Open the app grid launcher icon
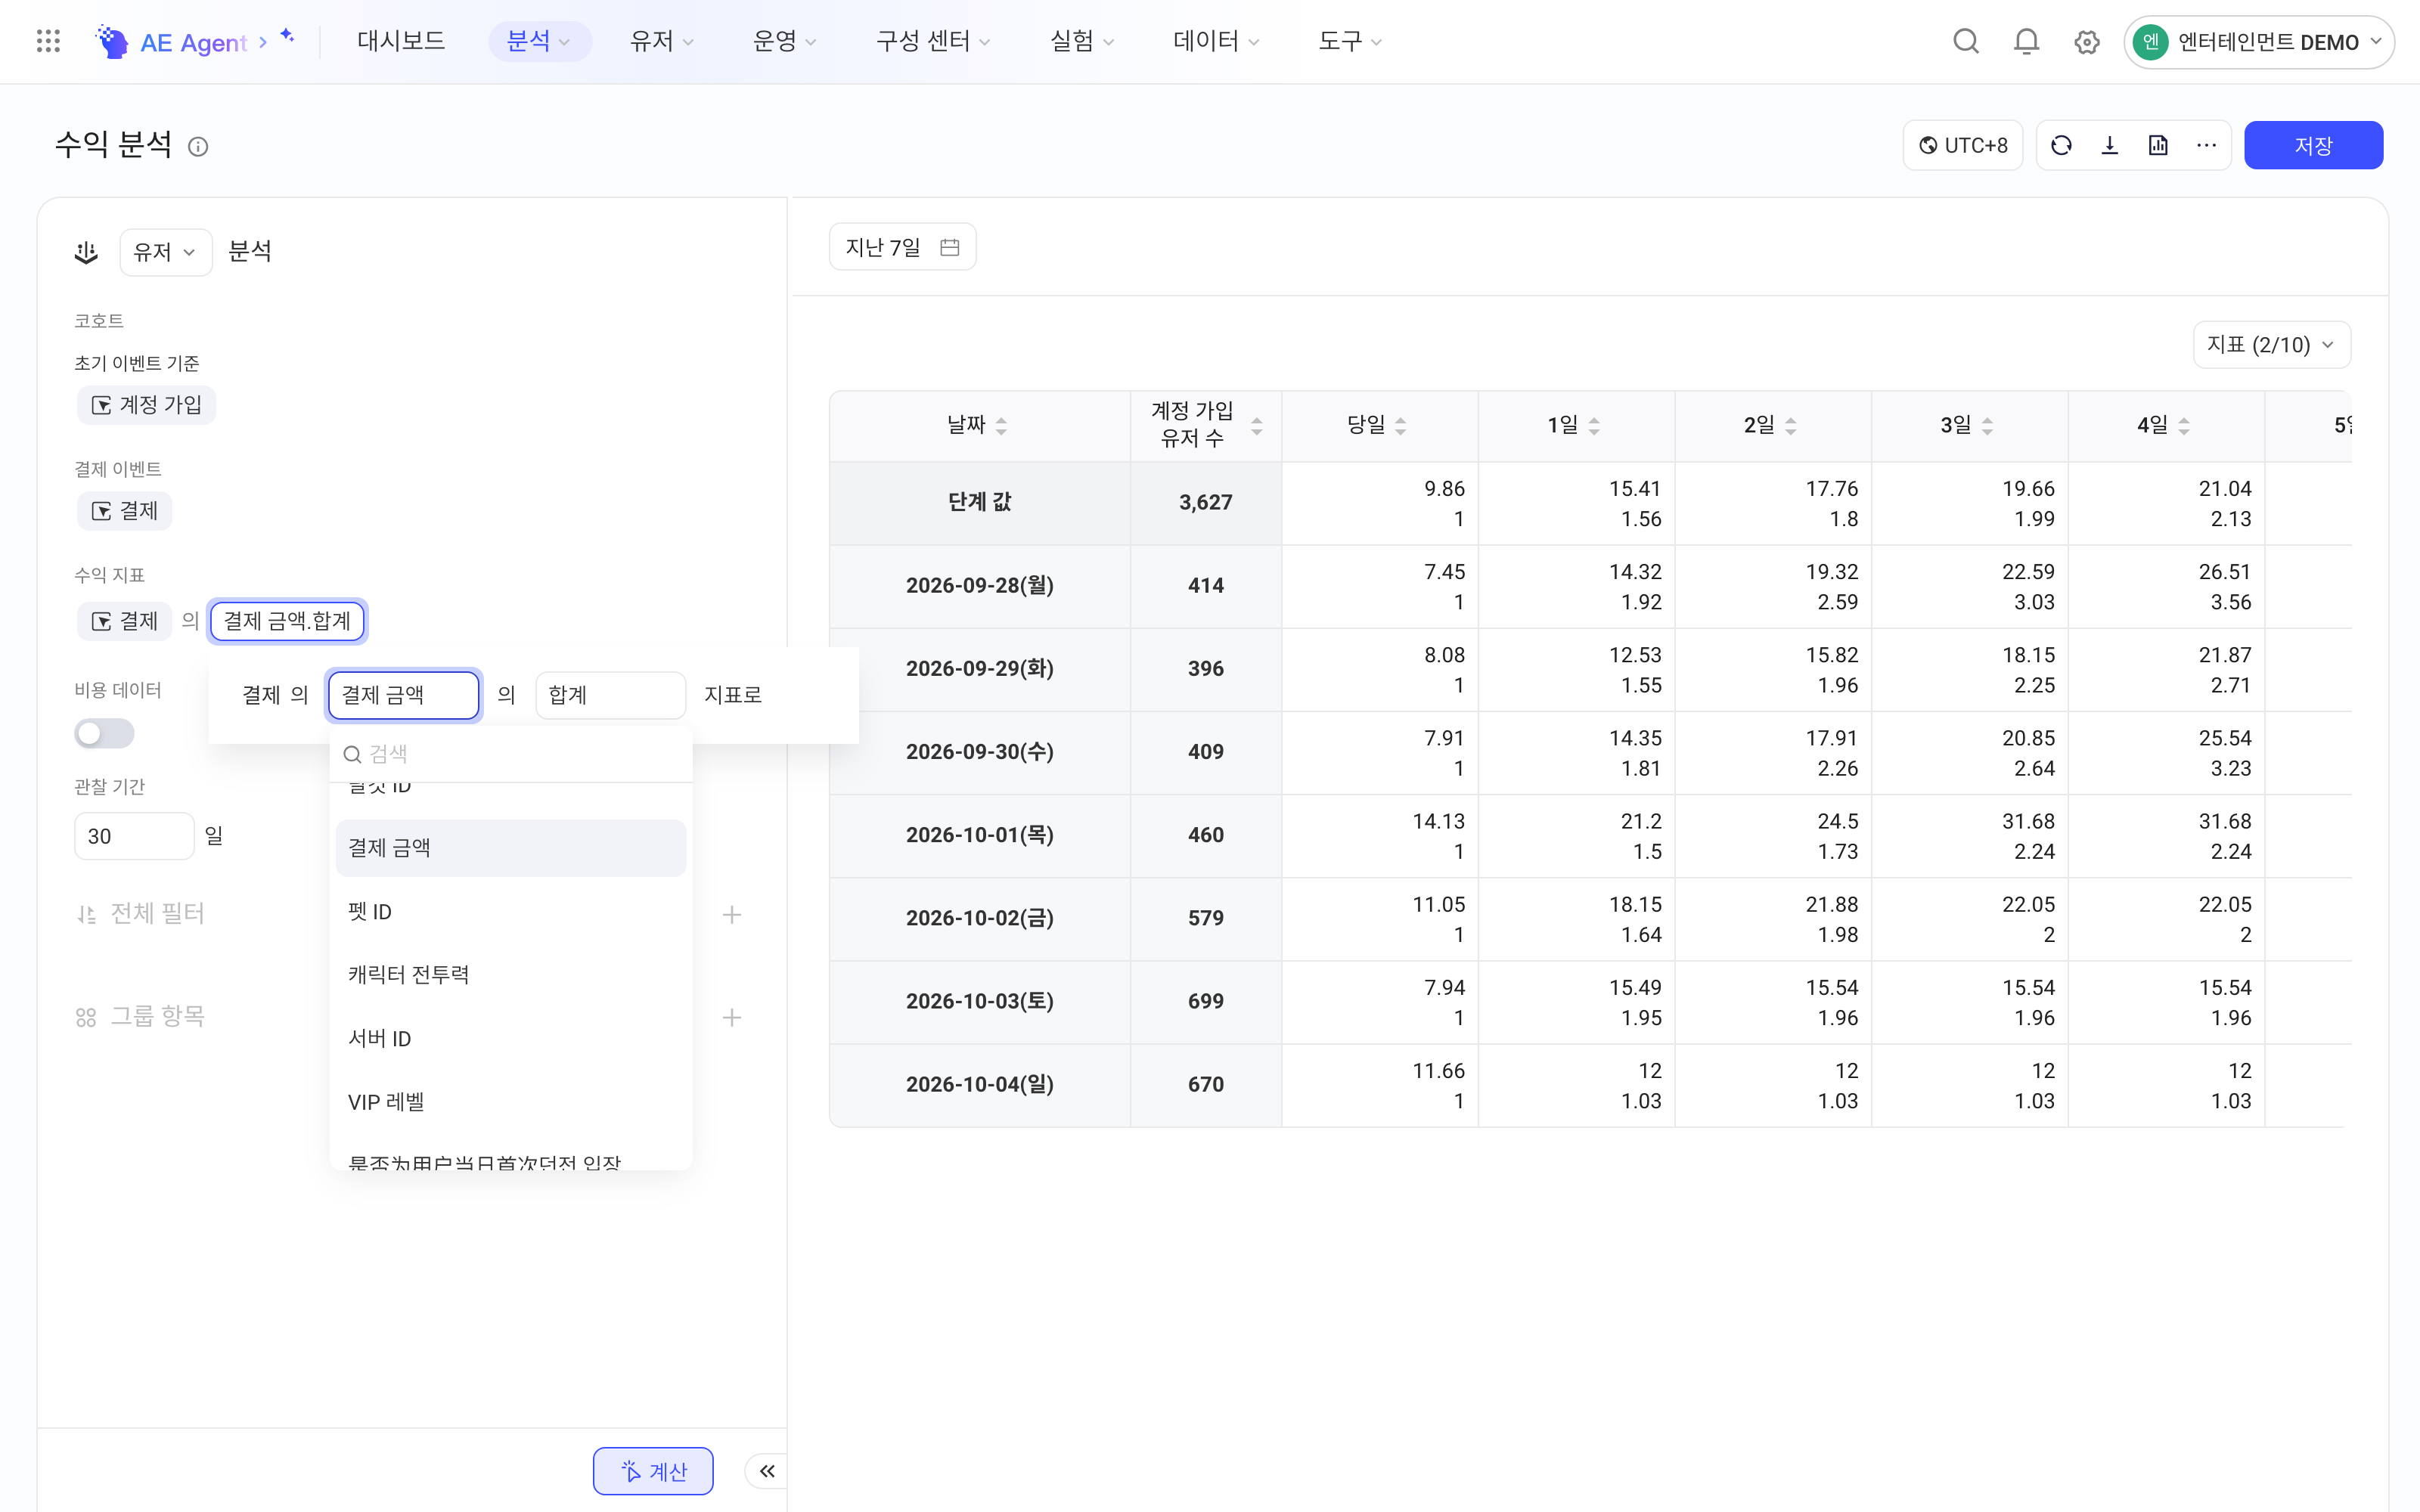 tap(48, 41)
